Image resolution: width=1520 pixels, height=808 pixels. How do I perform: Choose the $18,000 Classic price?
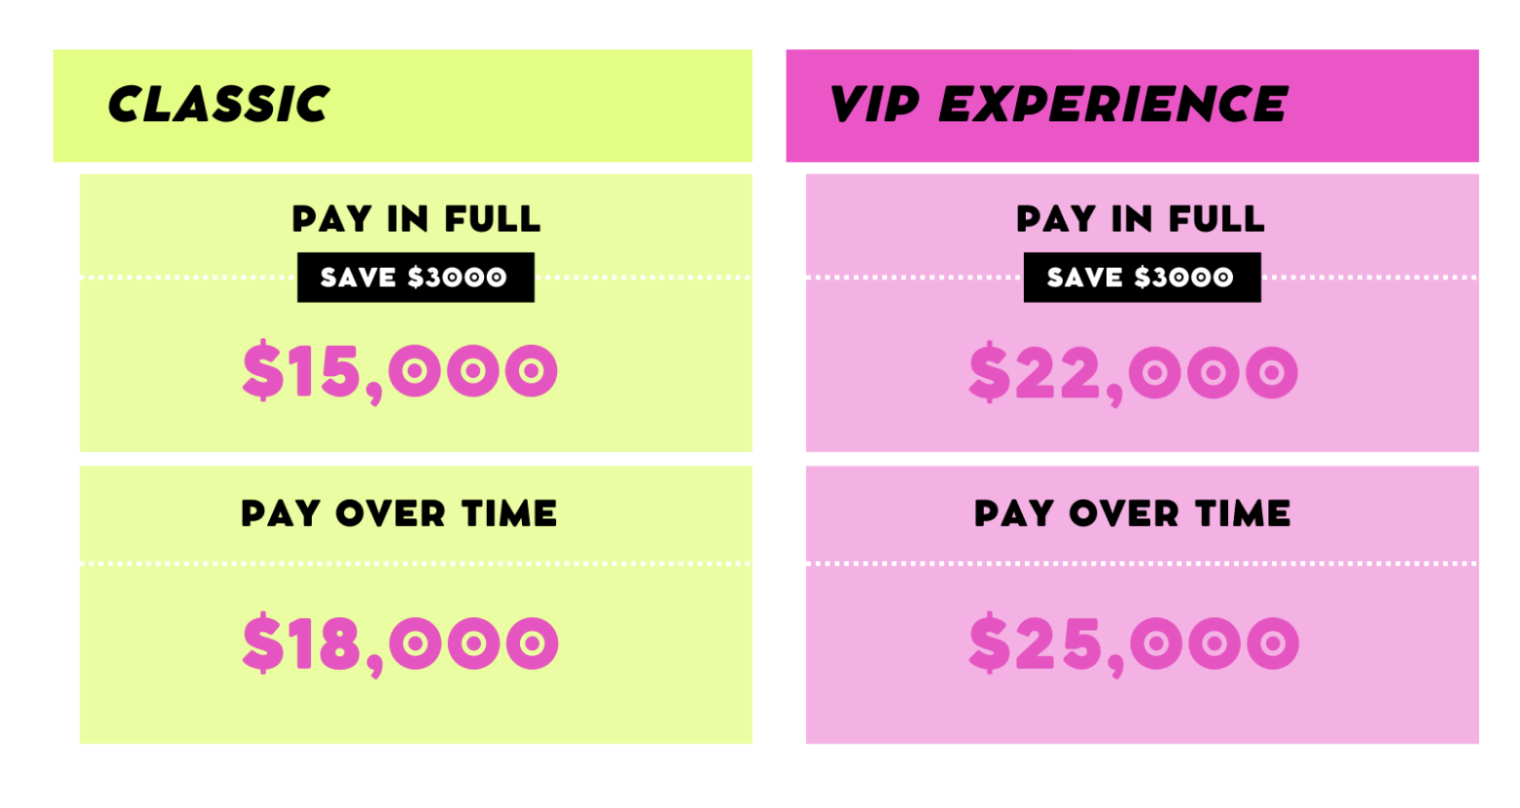point(400,643)
